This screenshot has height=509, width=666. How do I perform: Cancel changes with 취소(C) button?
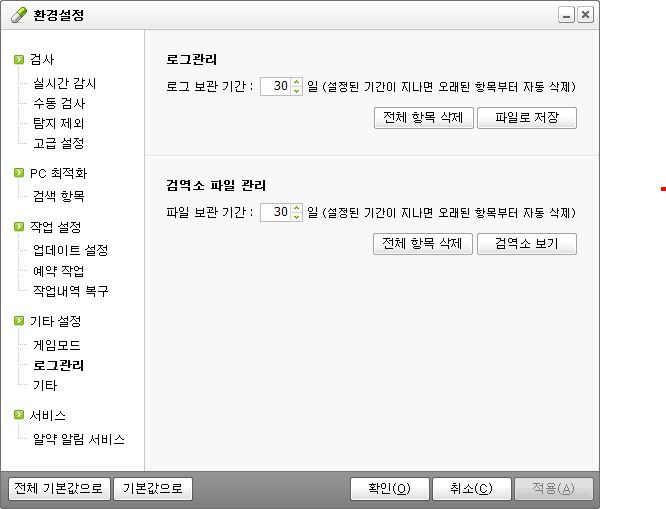tap(471, 489)
